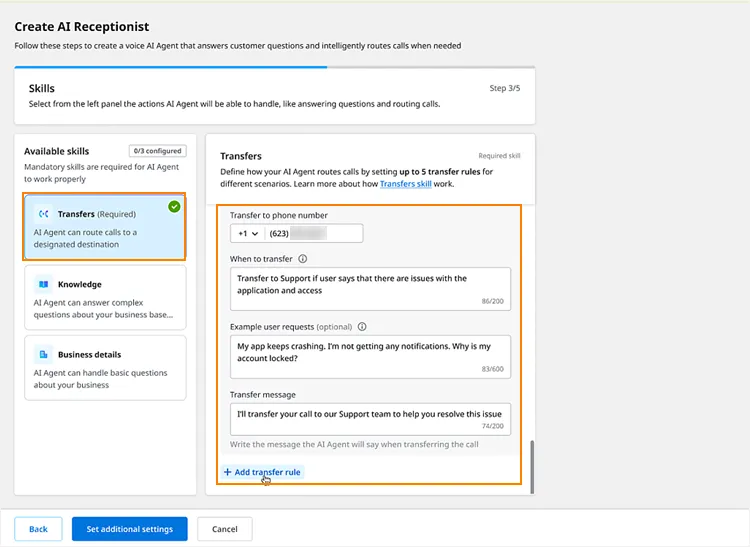Open the Transfers skill link
The width and height of the screenshot is (750, 547).
[405, 184]
